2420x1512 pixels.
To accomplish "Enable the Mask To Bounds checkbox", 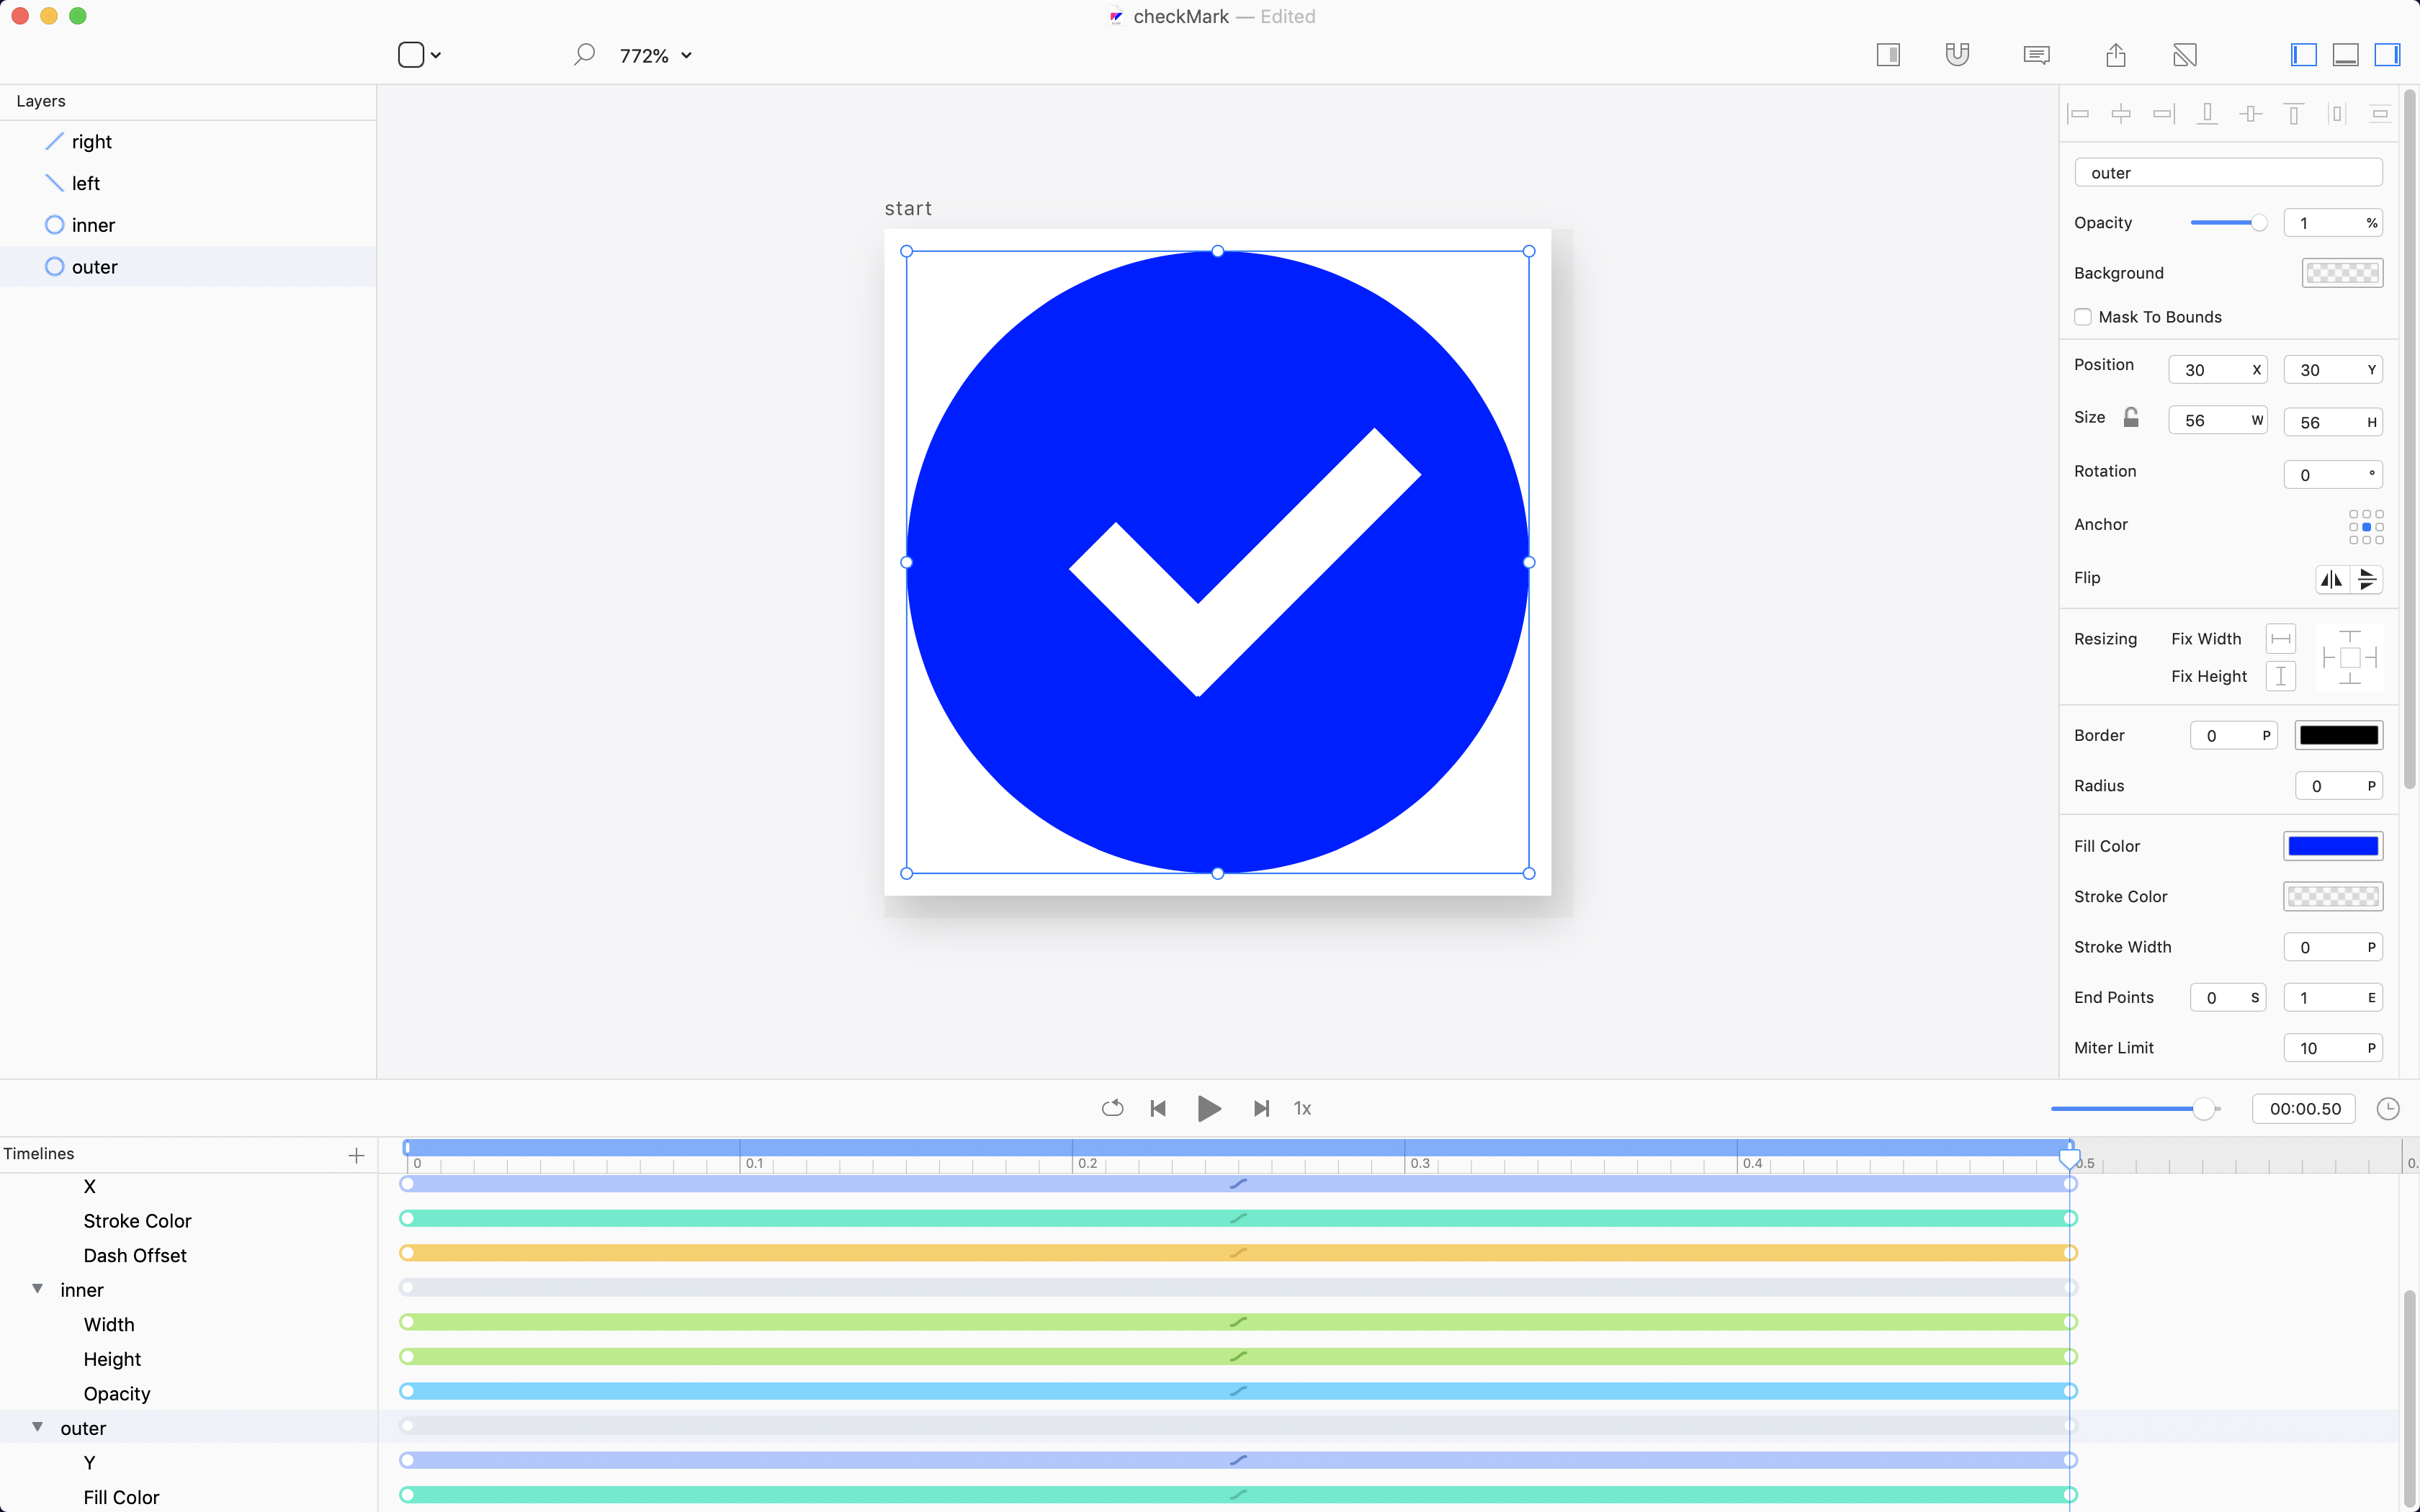I will click(2083, 317).
